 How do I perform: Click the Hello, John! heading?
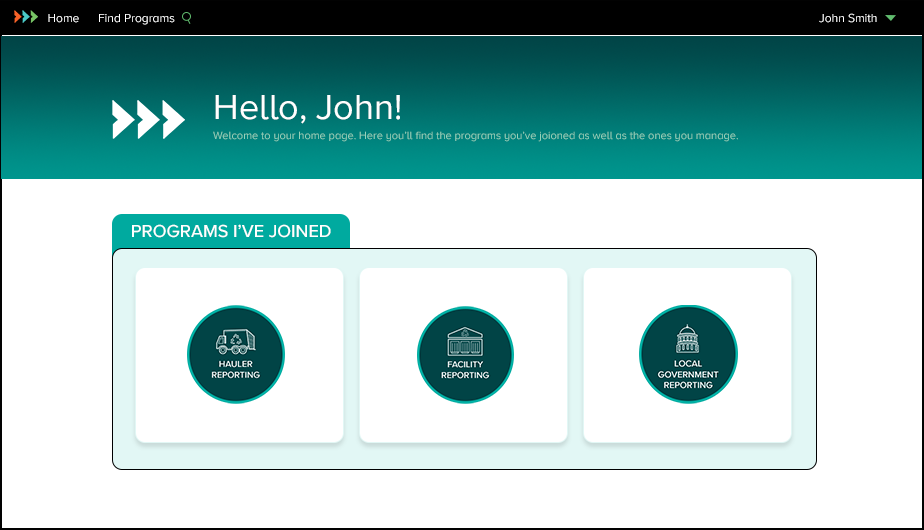[x=308, y=107]
